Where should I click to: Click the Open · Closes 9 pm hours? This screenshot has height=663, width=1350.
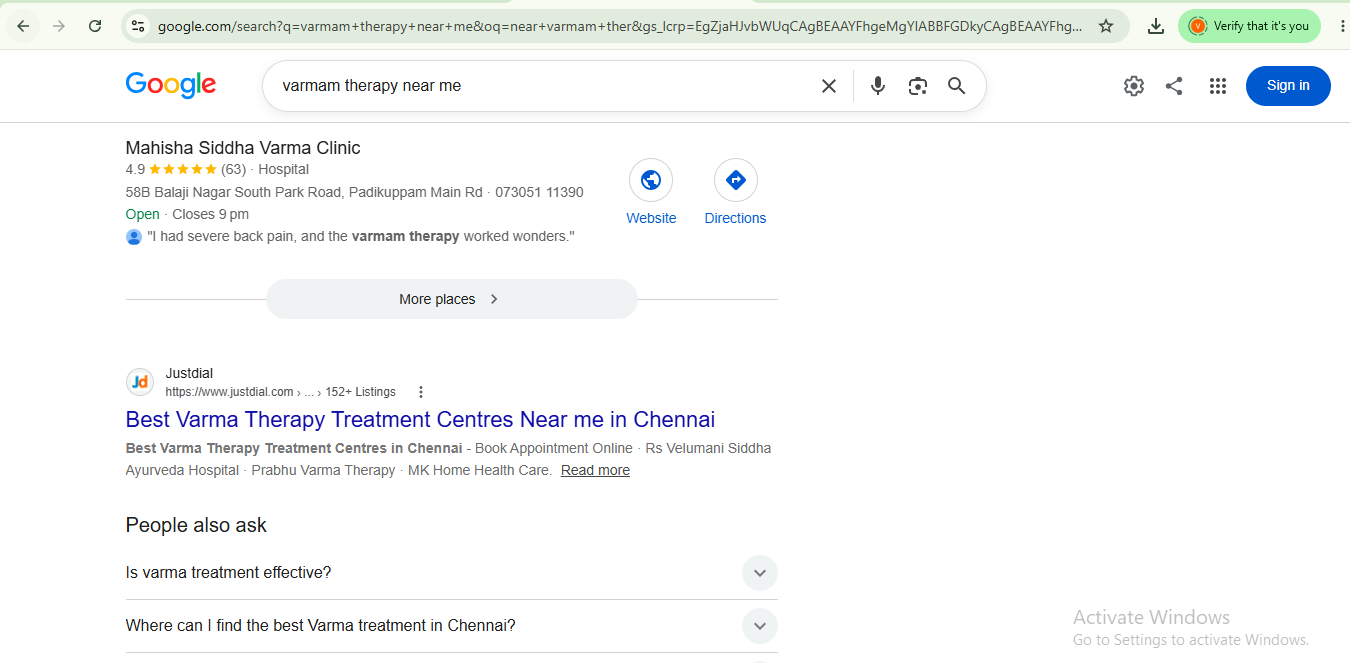click(187, 214)
